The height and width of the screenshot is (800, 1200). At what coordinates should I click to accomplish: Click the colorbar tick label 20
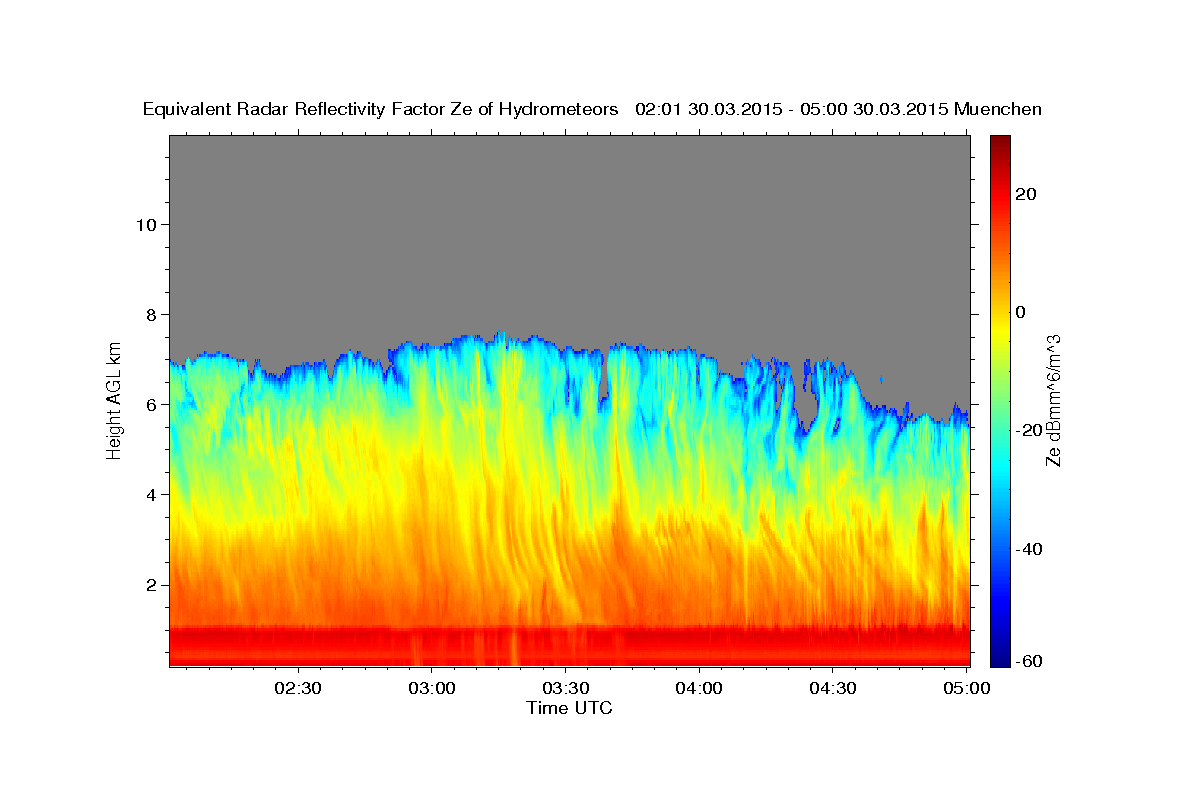[1025, 194]
